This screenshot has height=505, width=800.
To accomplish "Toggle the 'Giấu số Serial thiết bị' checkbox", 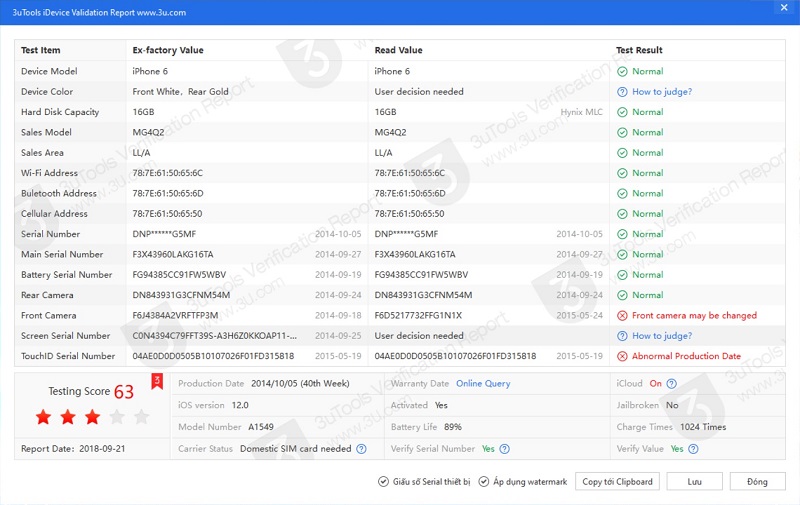I will 383,481.
